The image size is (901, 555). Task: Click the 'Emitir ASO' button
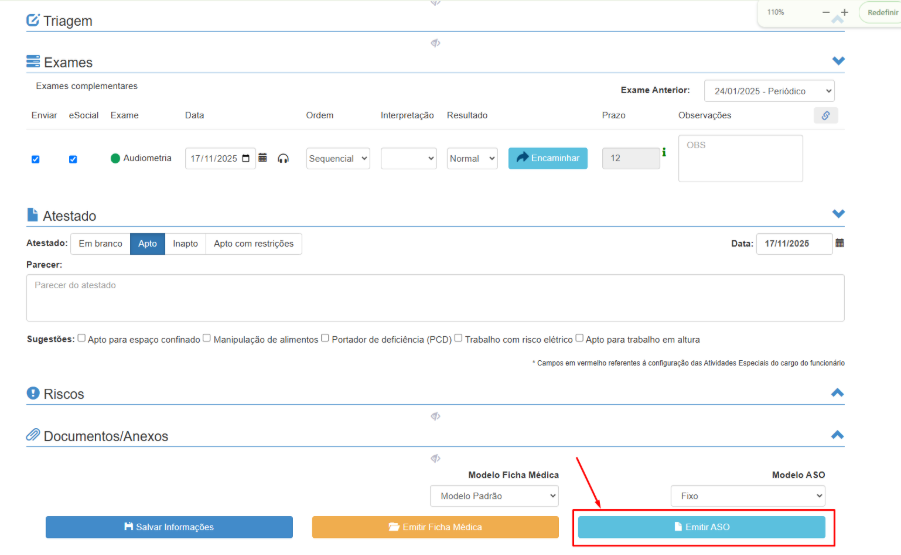[x=701, y=527]
